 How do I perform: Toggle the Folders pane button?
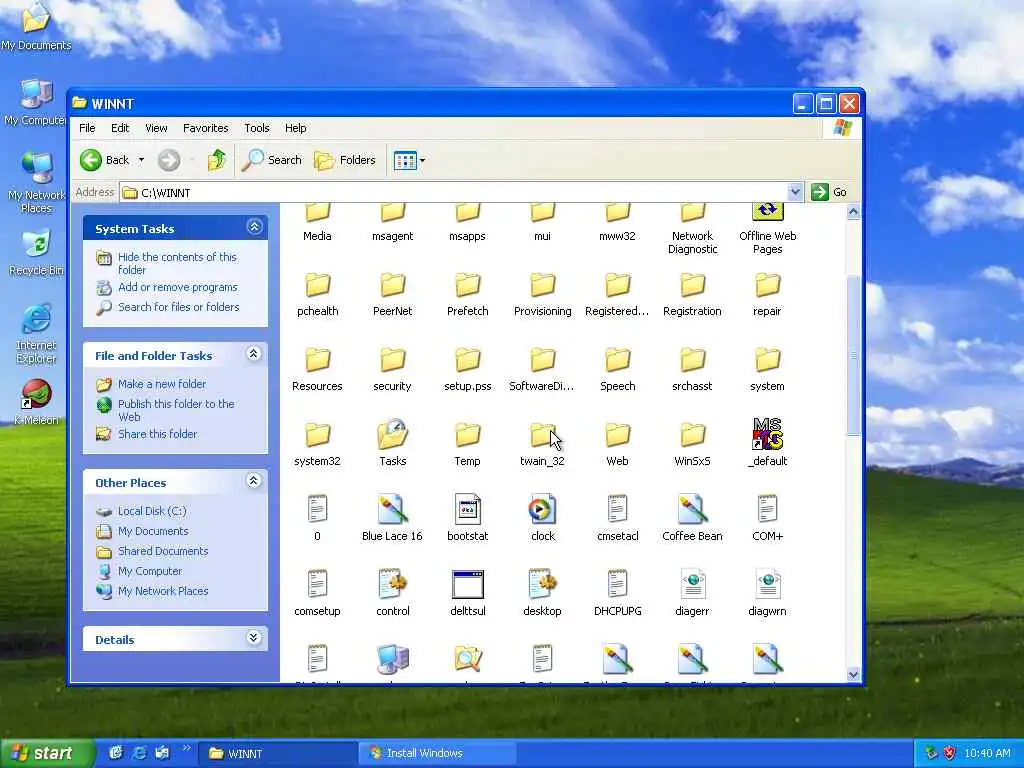click(345, 160)
